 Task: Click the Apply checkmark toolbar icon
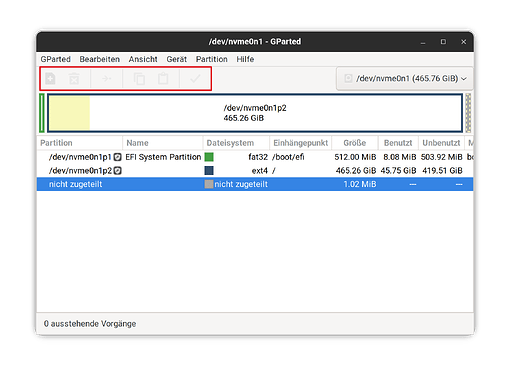[x=195, y=79]
